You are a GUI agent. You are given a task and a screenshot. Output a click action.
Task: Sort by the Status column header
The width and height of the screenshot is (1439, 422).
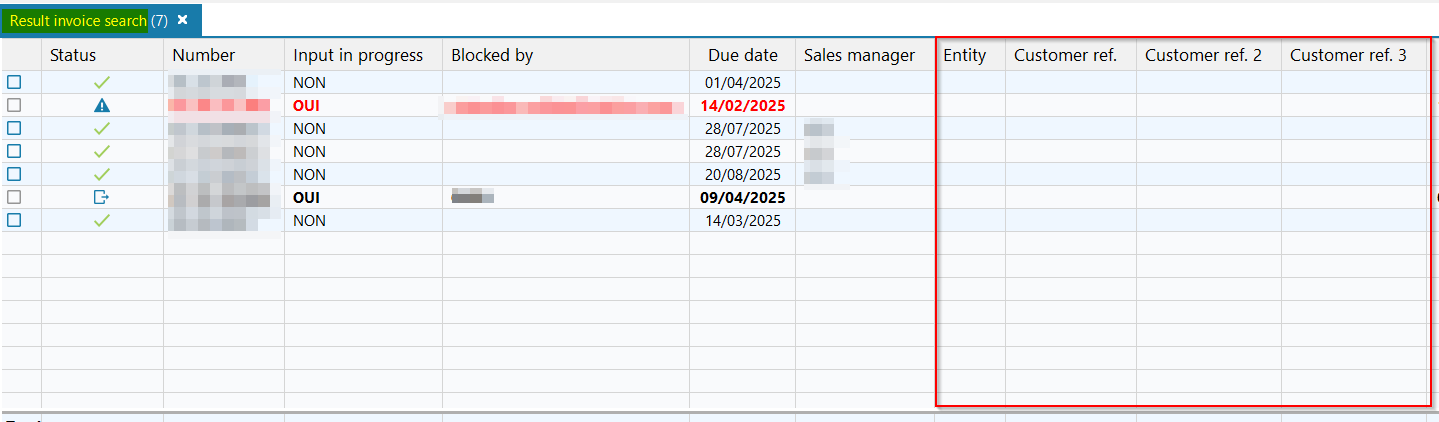click(x=73, y=56)
